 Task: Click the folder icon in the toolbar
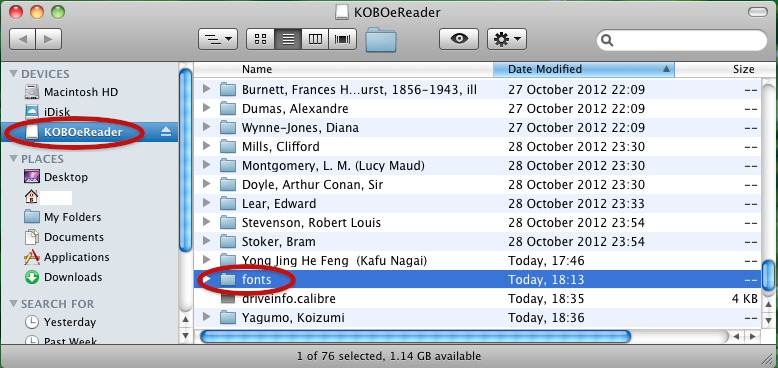[381, 40]
